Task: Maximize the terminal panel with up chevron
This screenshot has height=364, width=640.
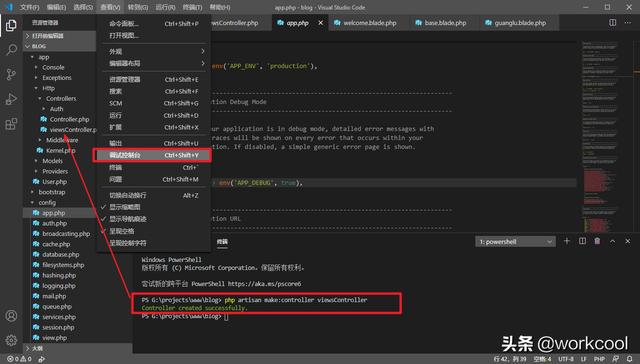Action: click(x=612, y=241)
